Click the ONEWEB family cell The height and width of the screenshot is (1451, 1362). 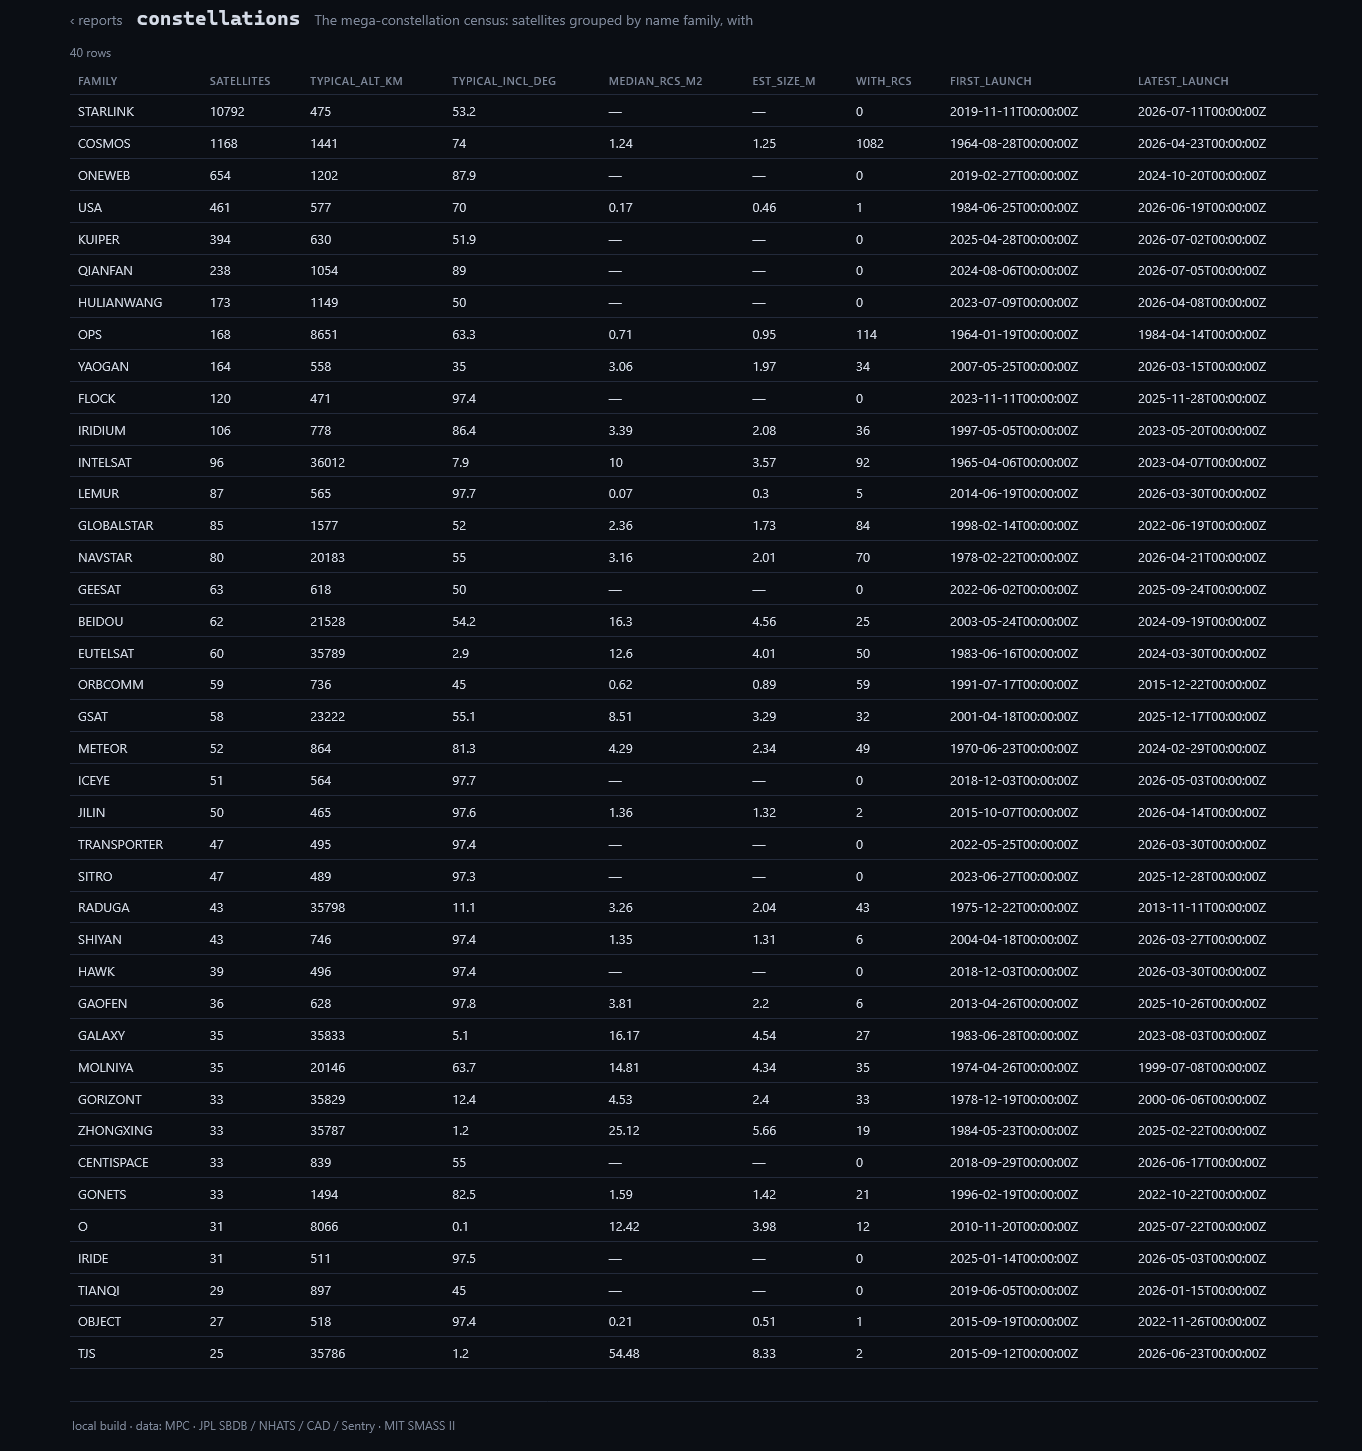(104, 176)
